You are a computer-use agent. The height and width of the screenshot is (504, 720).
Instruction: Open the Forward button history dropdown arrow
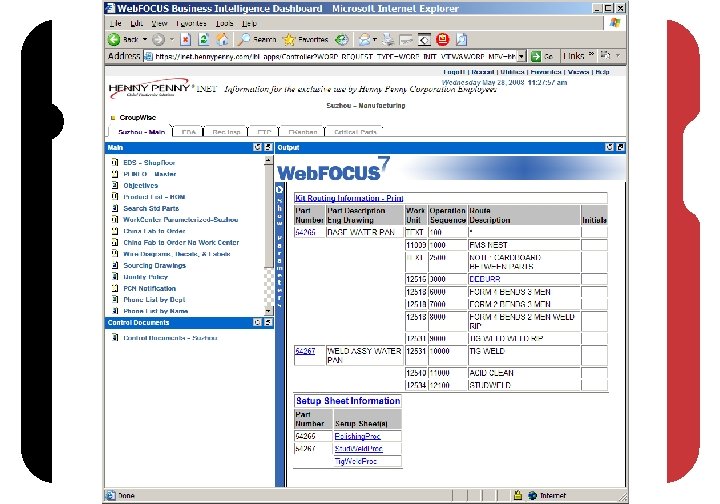[x=172, y=40]
